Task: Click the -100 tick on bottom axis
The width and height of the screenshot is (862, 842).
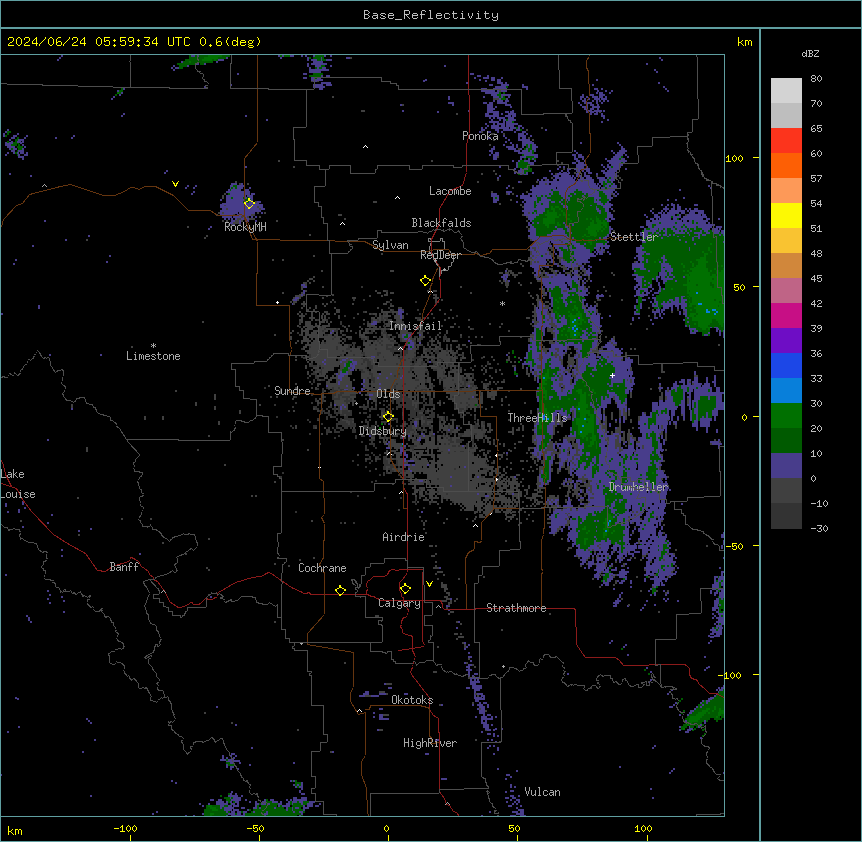Action: pos(125,828)
